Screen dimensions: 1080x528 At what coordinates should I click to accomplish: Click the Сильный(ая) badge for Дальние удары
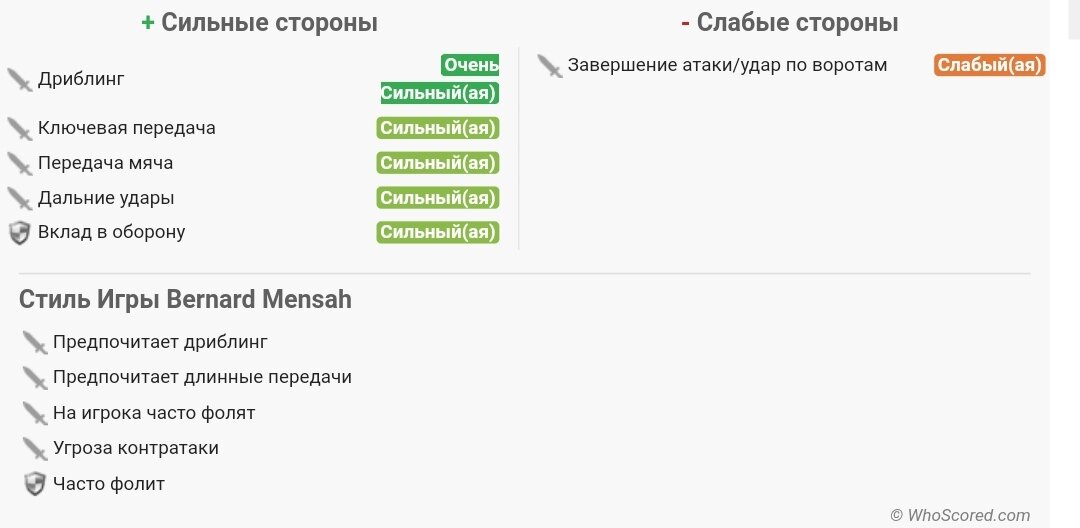438,198
